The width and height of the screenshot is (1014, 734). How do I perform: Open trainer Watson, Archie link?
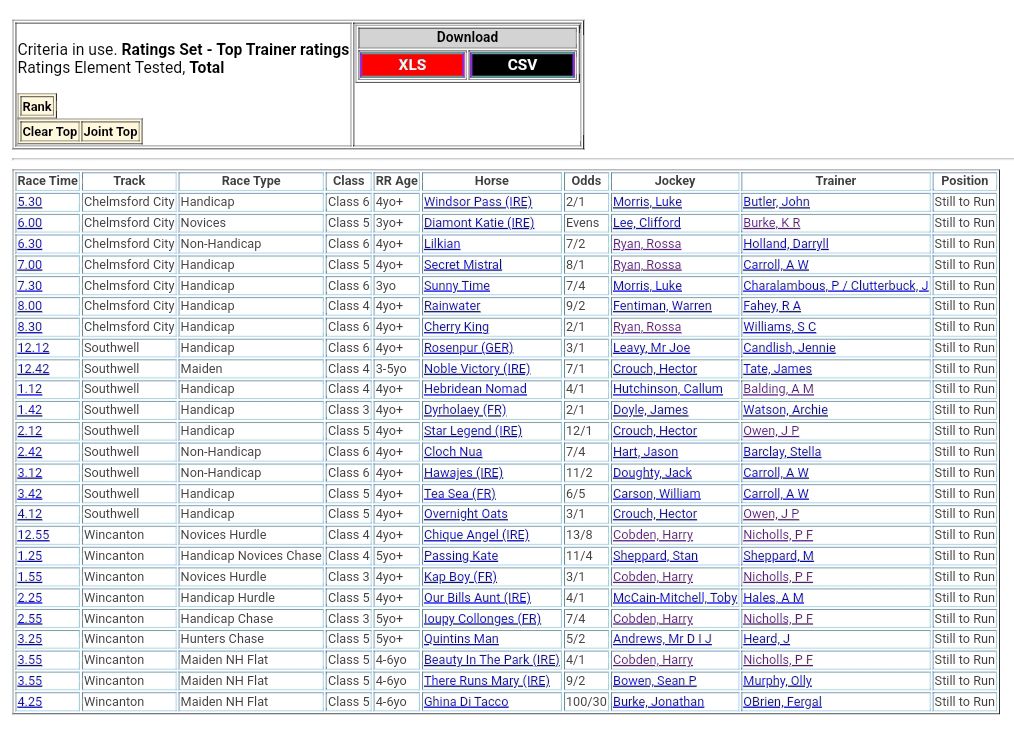coord(785,410)
